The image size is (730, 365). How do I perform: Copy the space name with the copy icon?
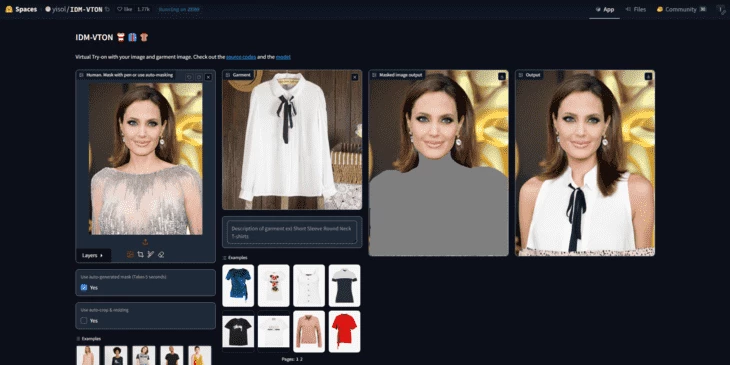click(x=108, y=9)
